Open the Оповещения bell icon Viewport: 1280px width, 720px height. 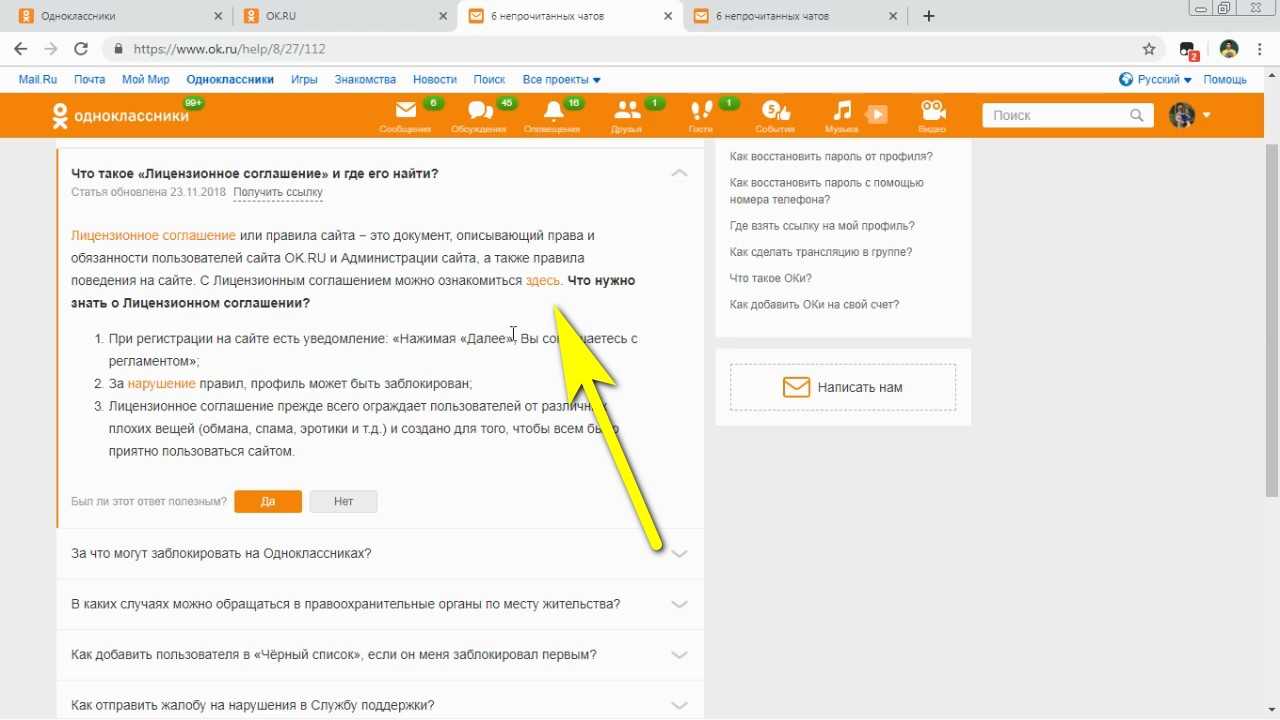coord(553,111)
